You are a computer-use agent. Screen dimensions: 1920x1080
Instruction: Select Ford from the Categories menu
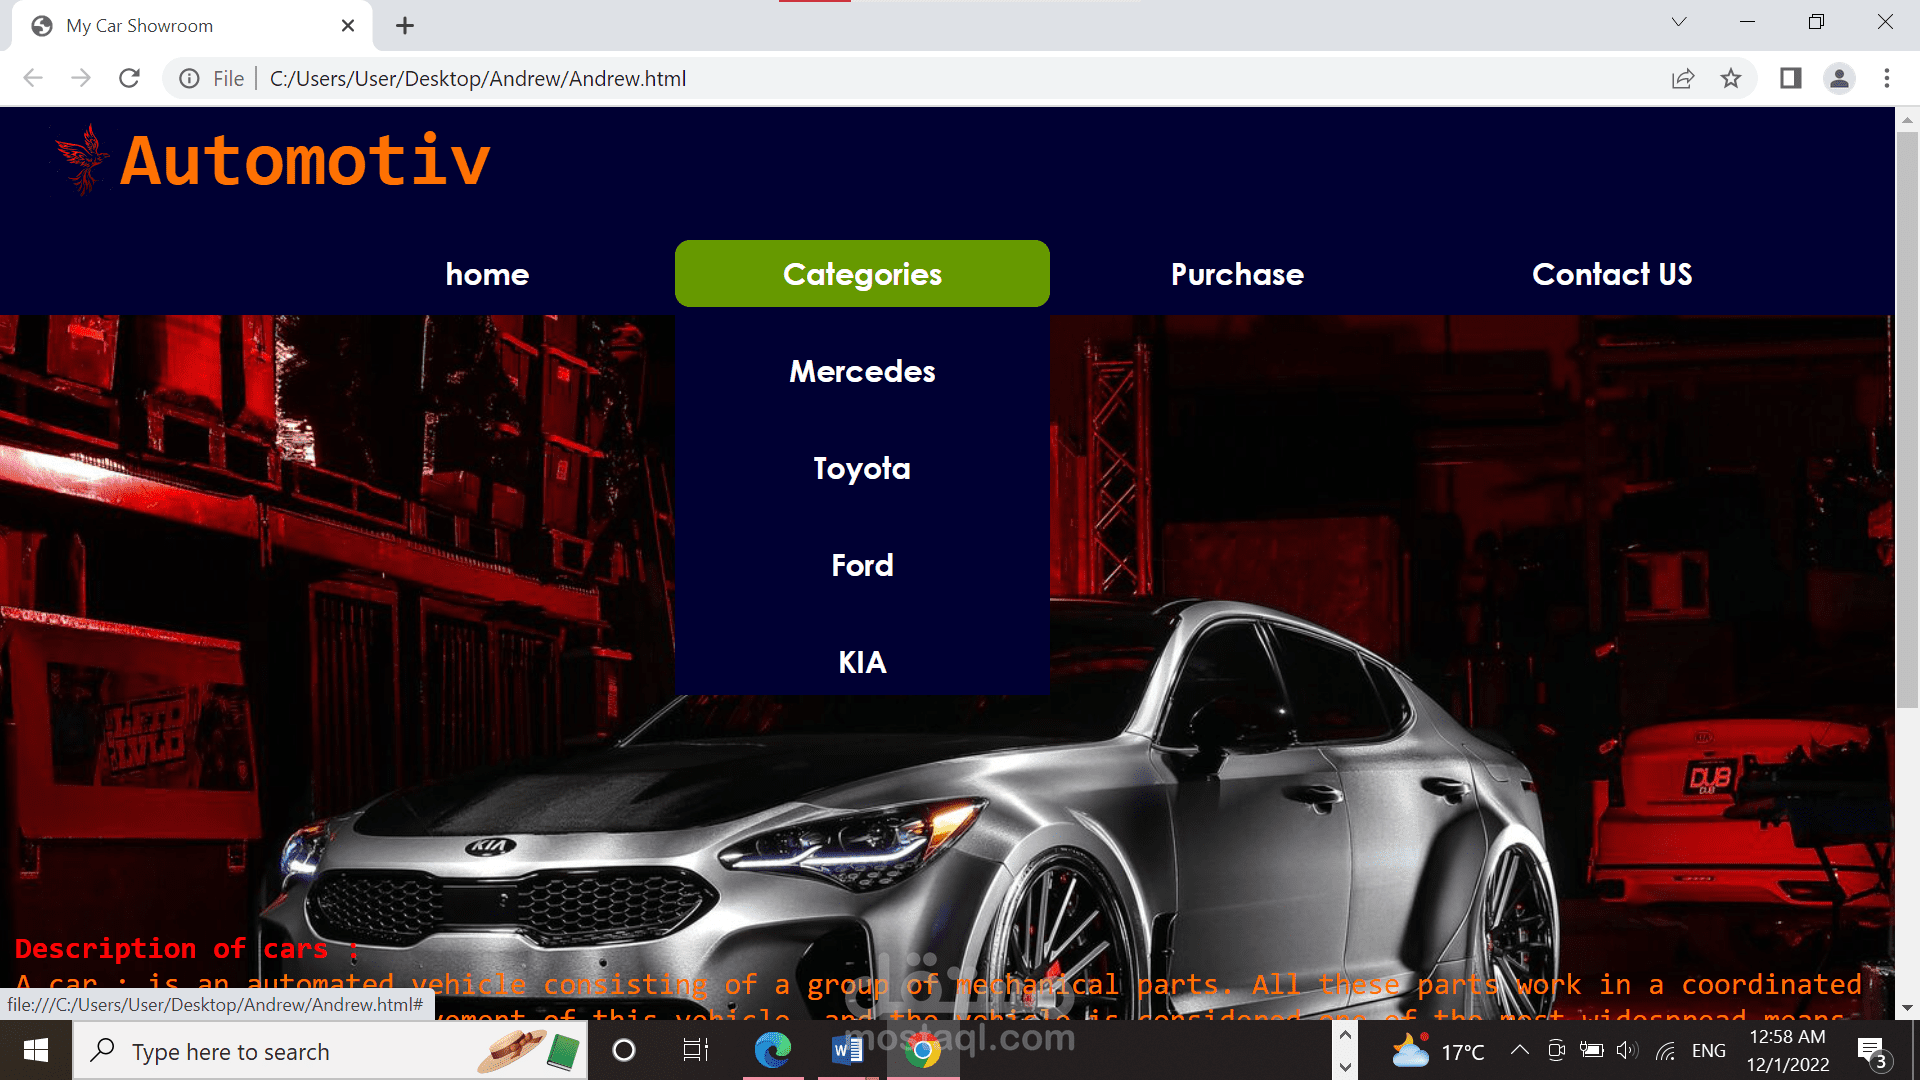pyautogui.click(x=862, y=565)
